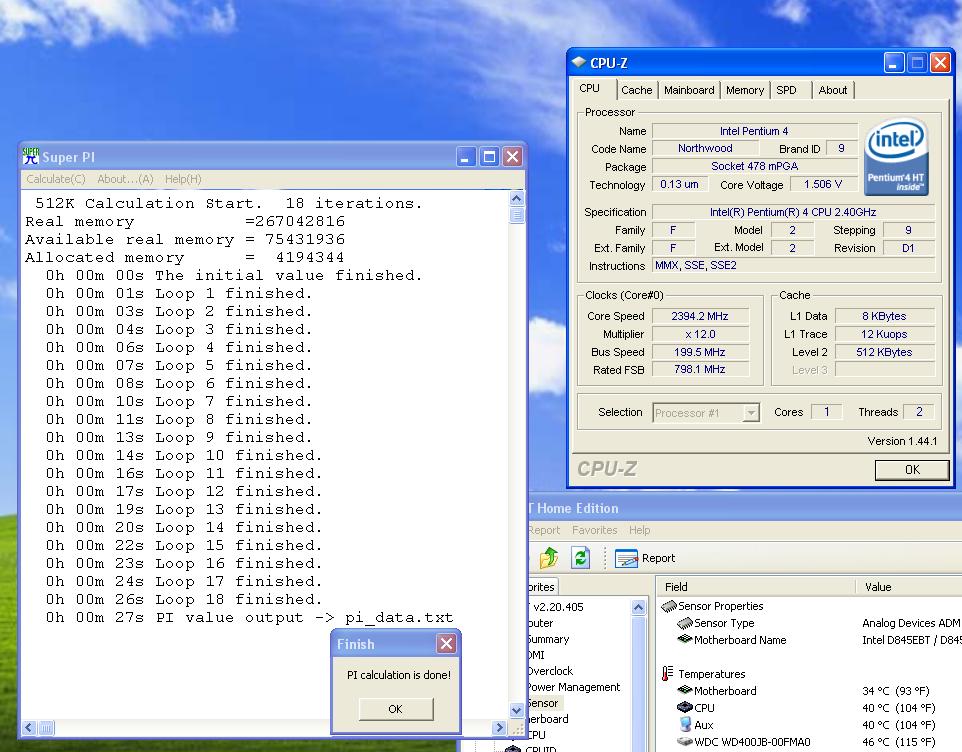Open the SPD tab
Viewport: 962px width, 752px height.
click(x=787, y=90)
